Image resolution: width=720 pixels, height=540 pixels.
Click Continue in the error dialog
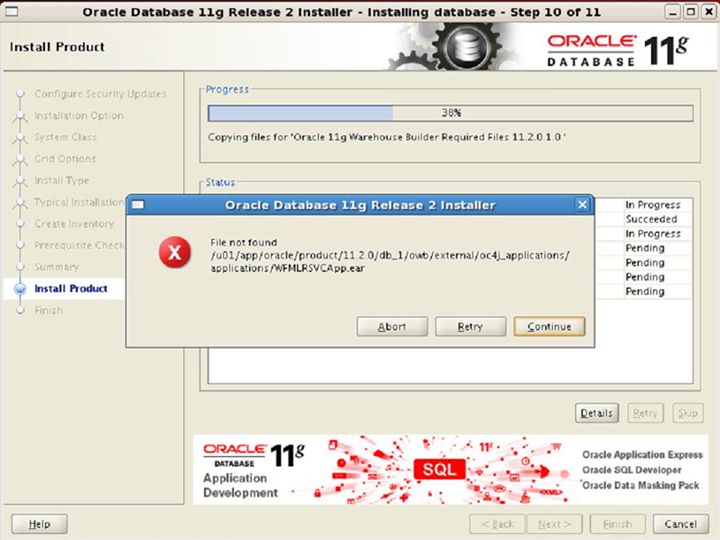click(x=549, y=326)
